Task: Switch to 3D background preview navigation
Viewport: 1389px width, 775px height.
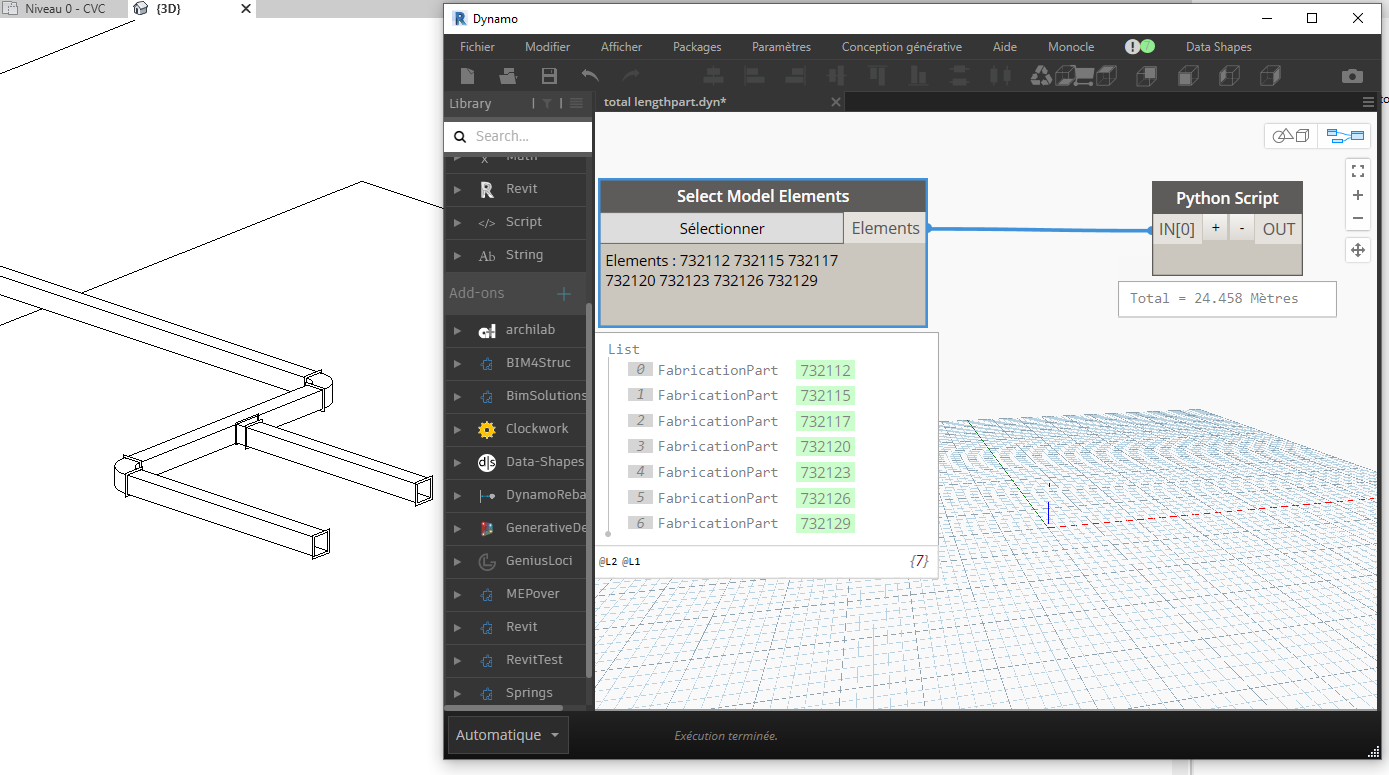Action: coord(1291,136)
